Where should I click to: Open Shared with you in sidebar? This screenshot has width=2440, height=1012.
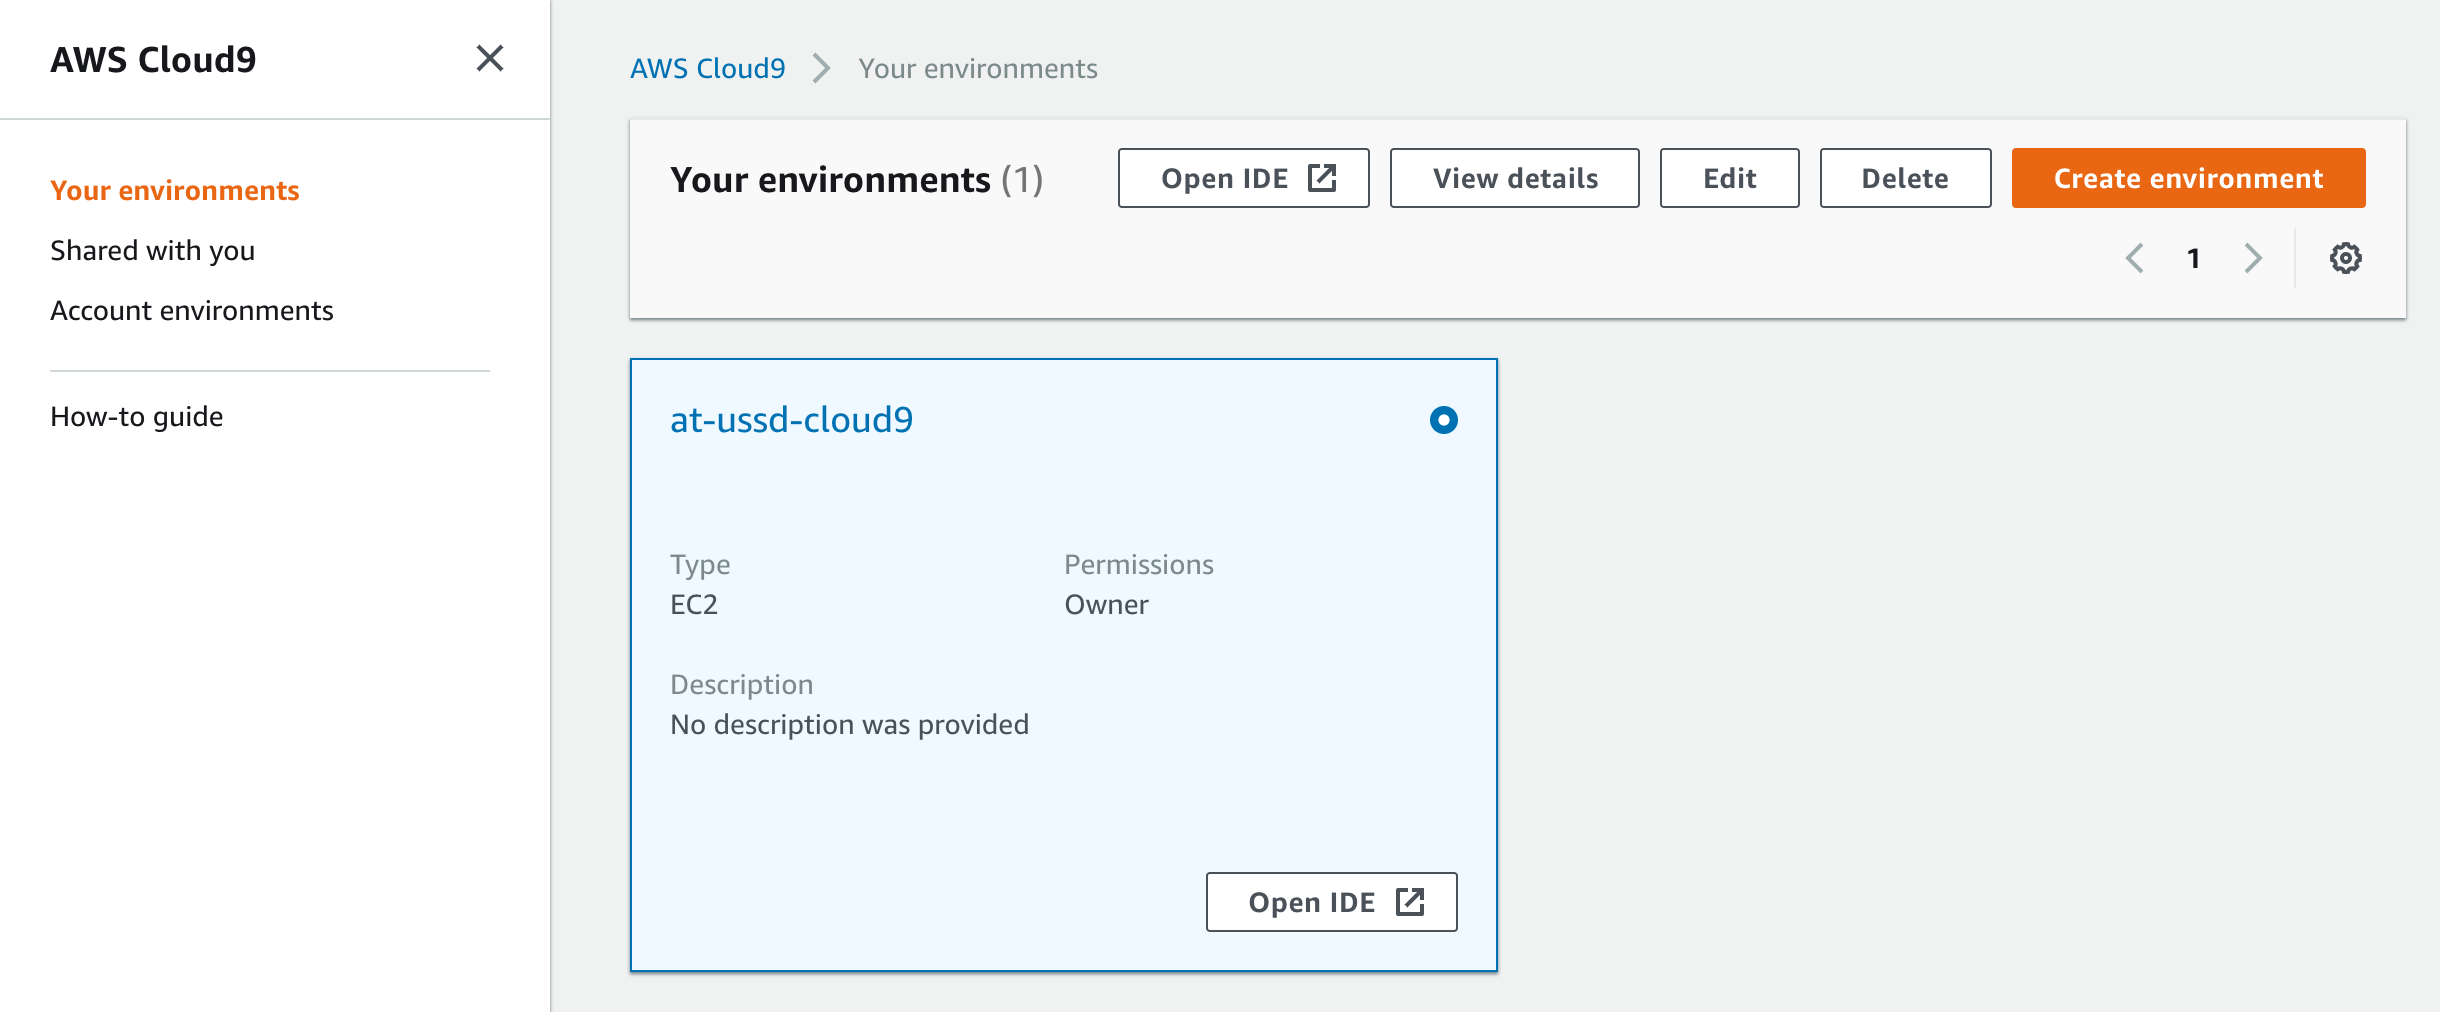pos(153,250)
